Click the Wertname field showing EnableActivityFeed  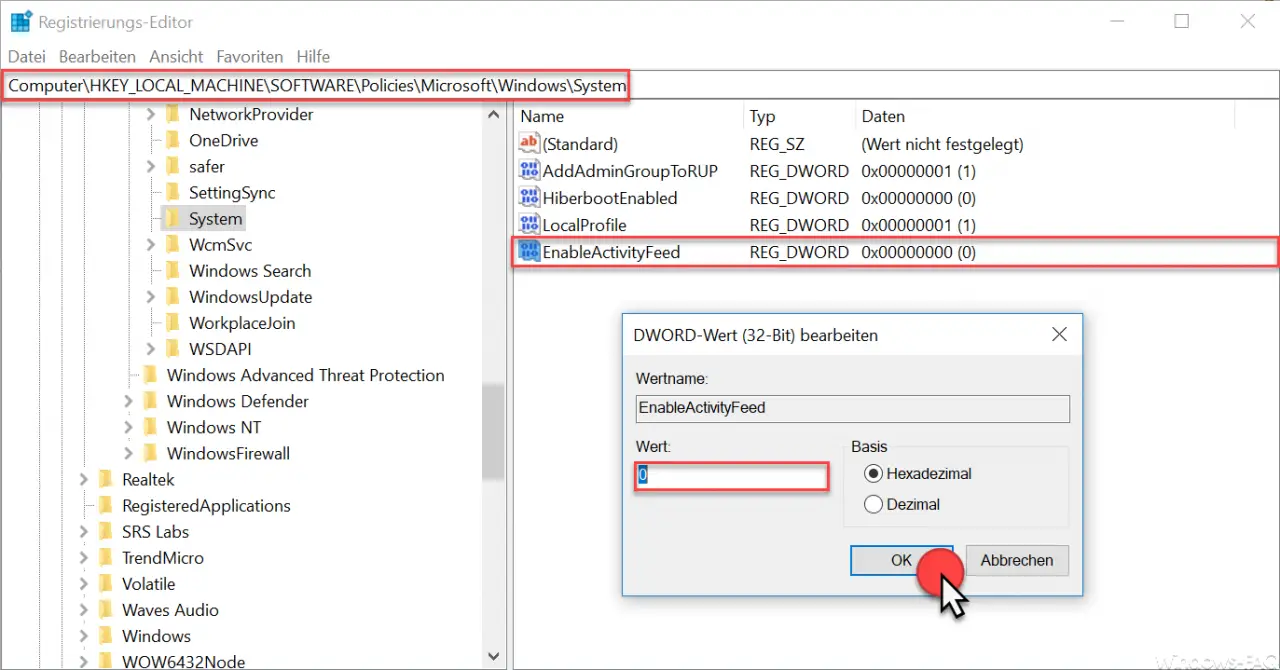click(x=853, y=408)
